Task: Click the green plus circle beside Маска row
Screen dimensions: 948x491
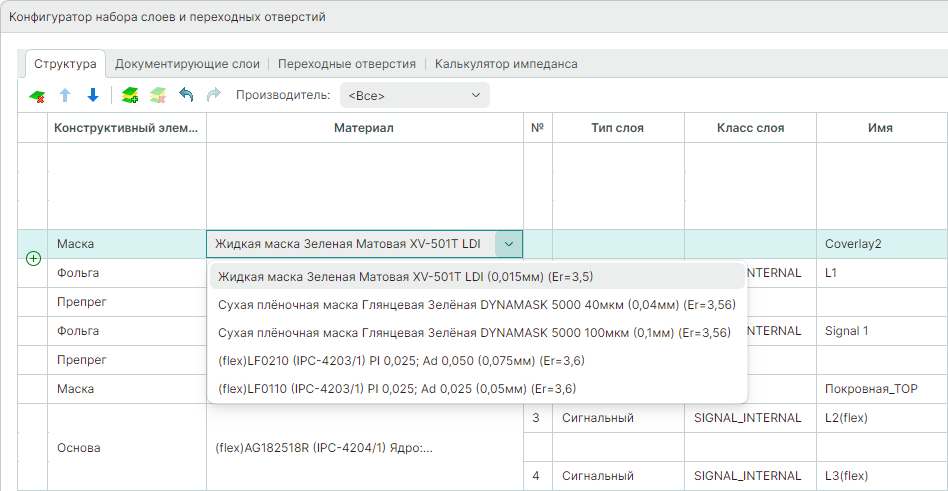Action: click(33, 258)
